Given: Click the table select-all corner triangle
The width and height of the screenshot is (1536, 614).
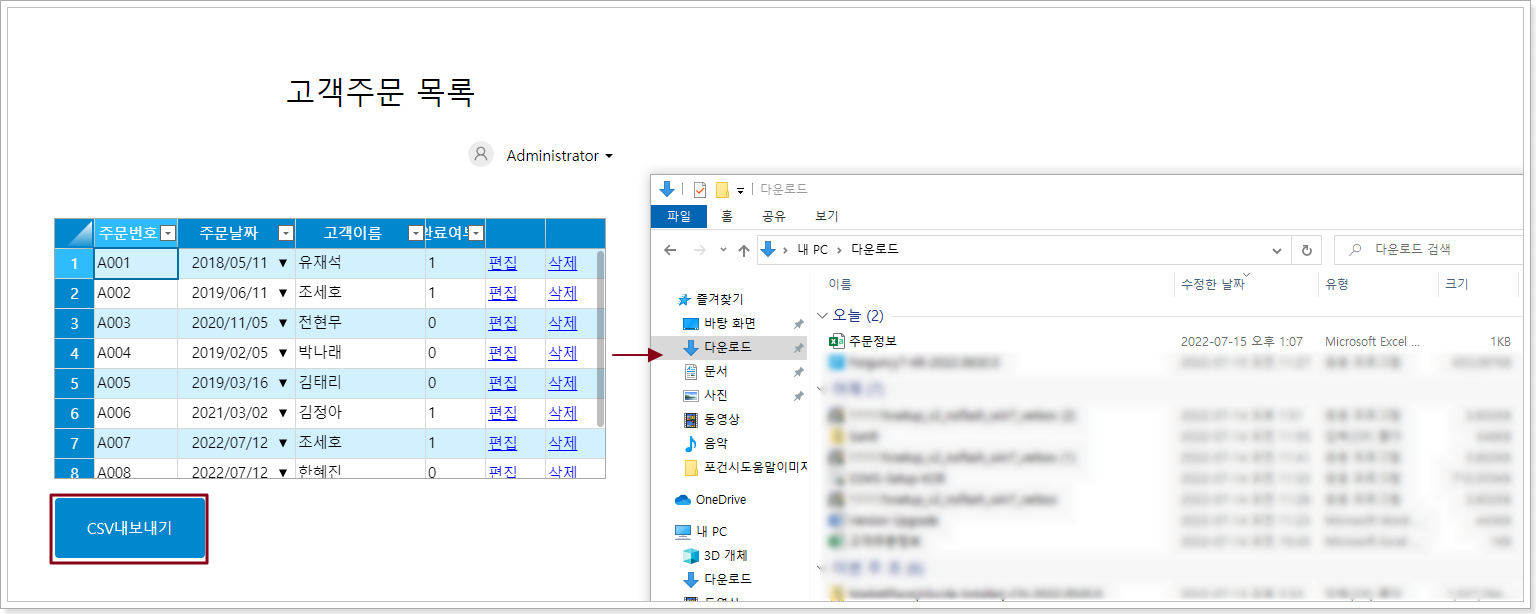Looking at the screenshot, I should pyautogui.click(x=74, y=233).
